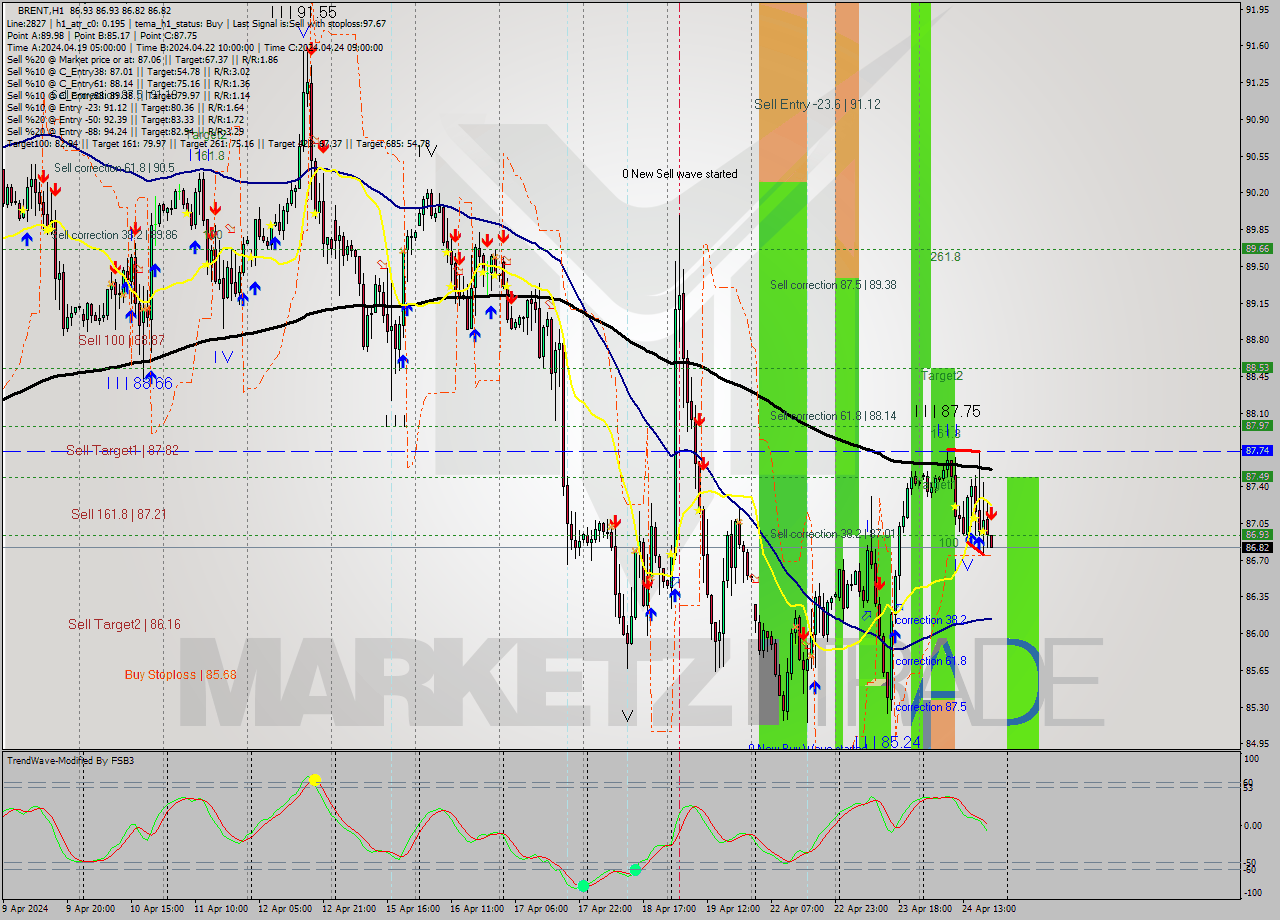Click the '17 Apr 22:00' date axis label
The width and height of the screenshot is (1280, 920).
[x=606, y=909]
